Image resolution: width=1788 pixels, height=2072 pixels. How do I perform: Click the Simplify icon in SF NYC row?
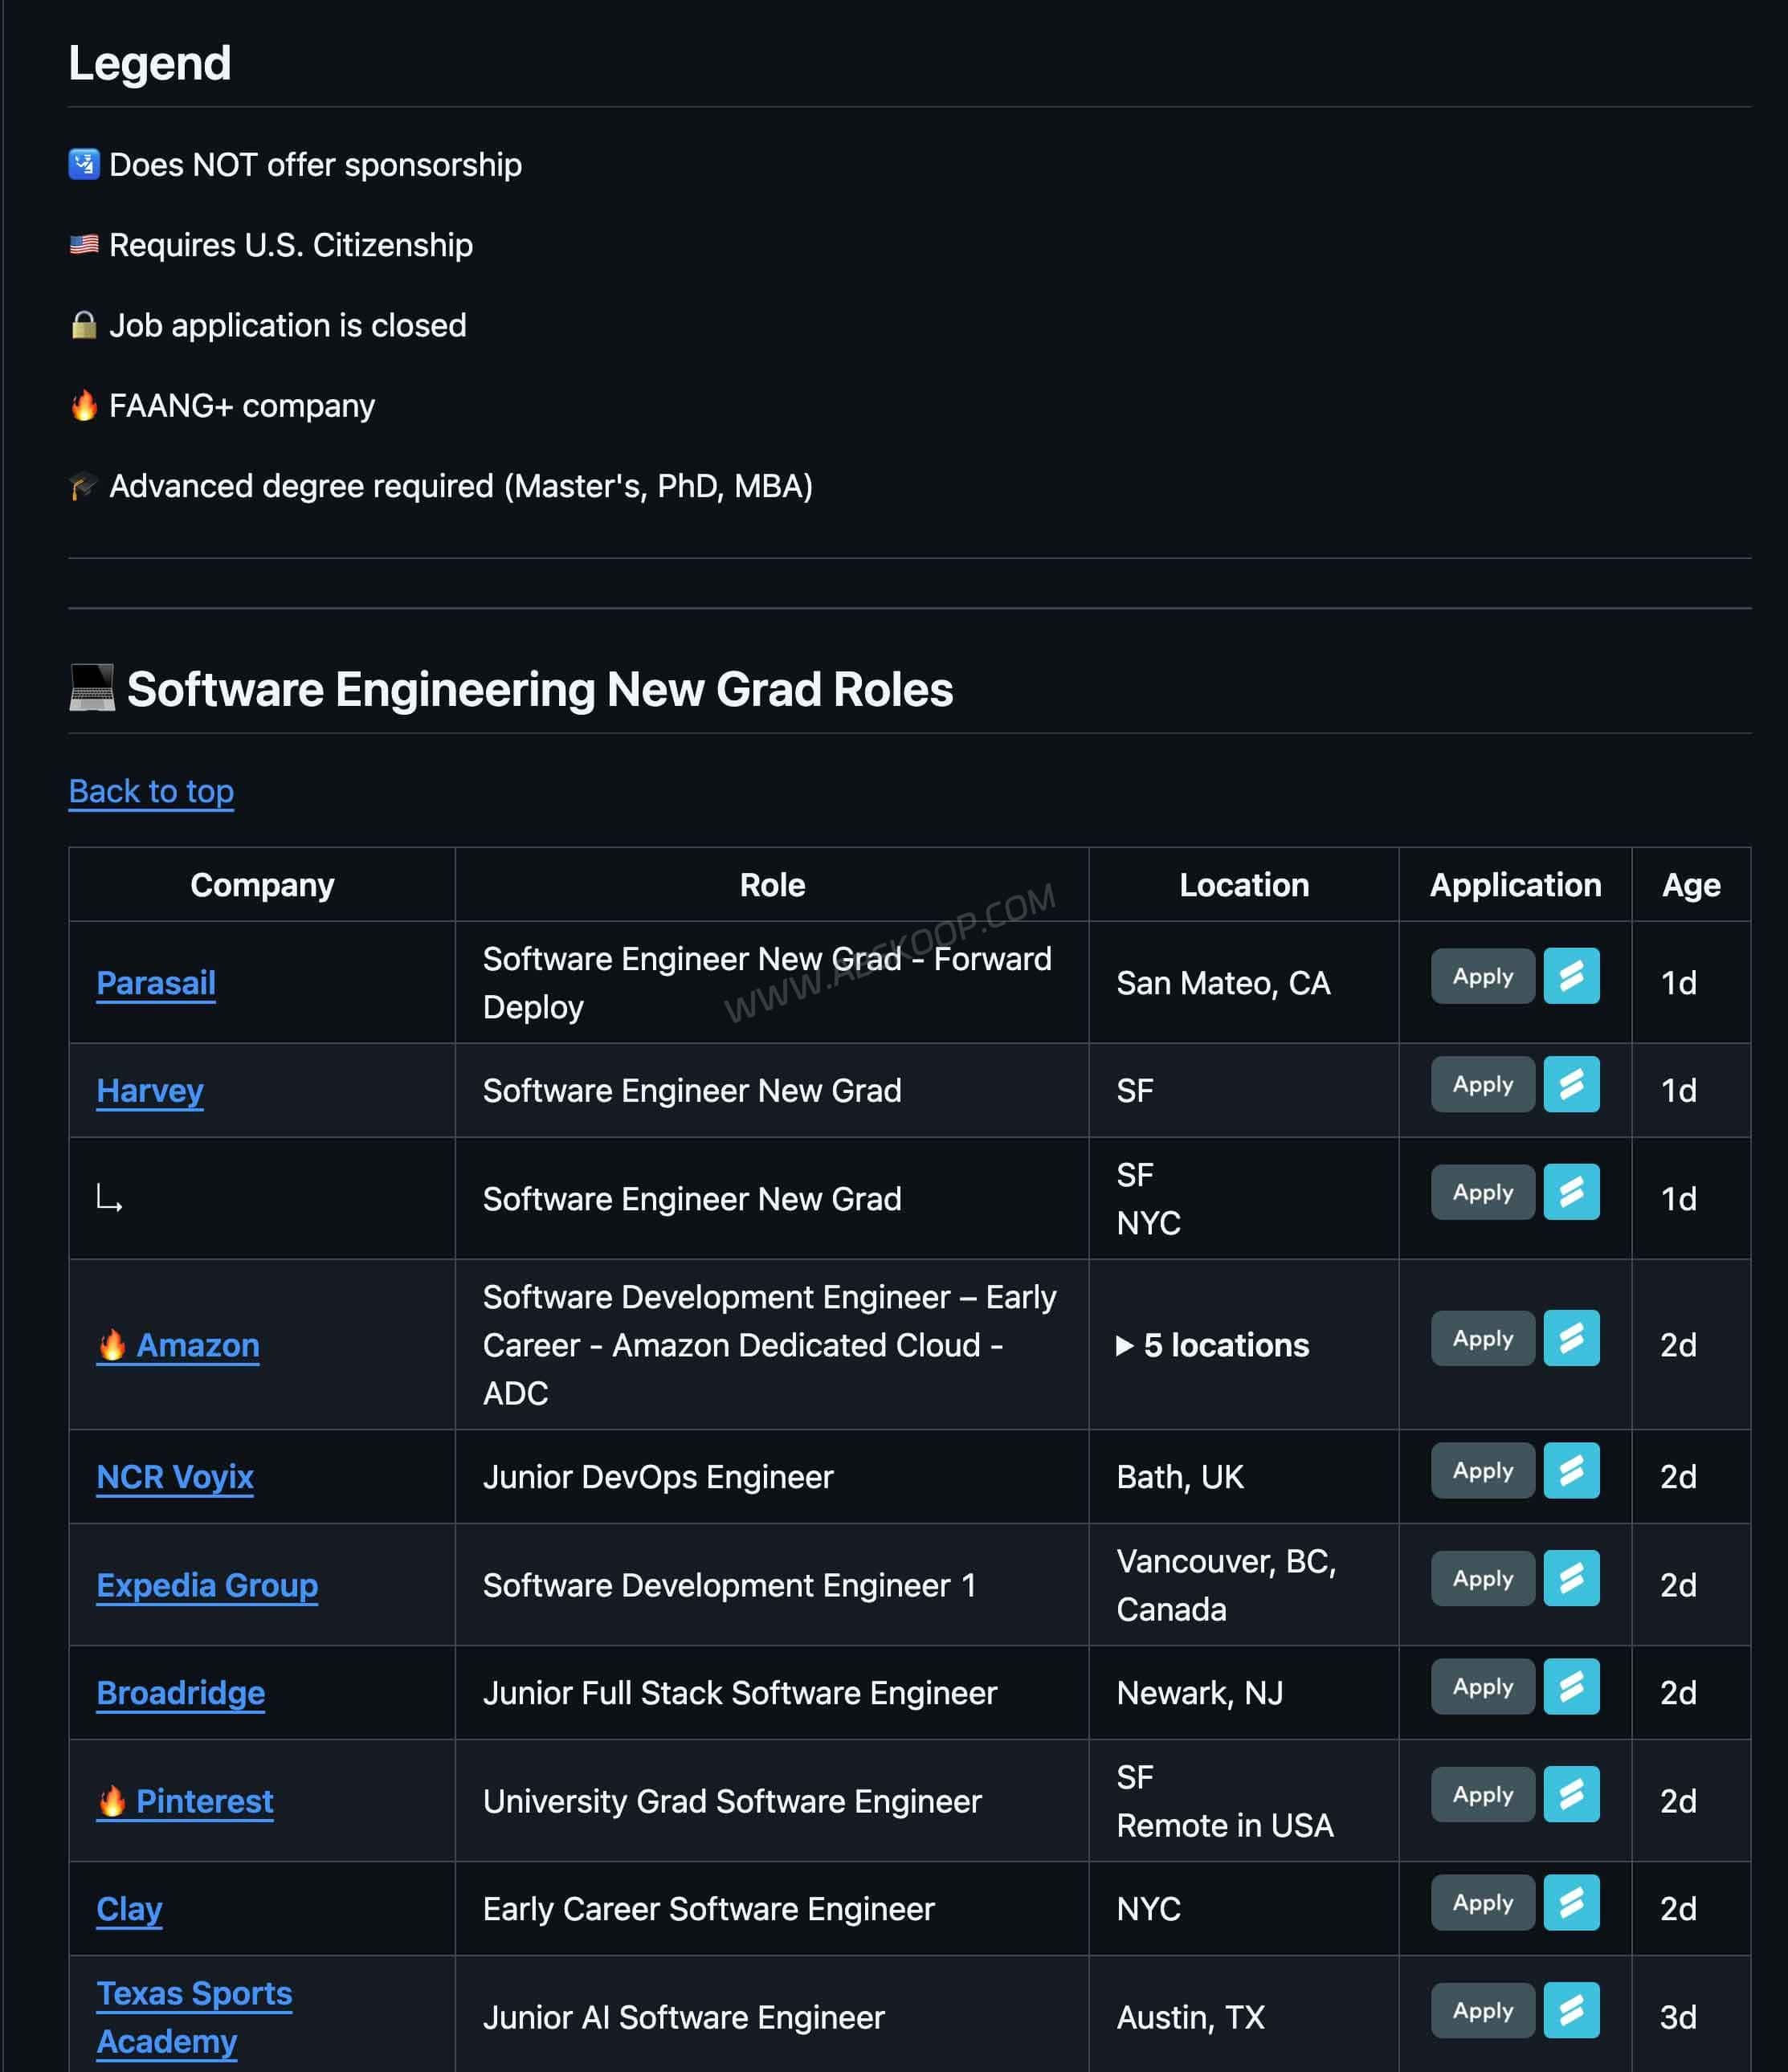pos(1571,1192)
